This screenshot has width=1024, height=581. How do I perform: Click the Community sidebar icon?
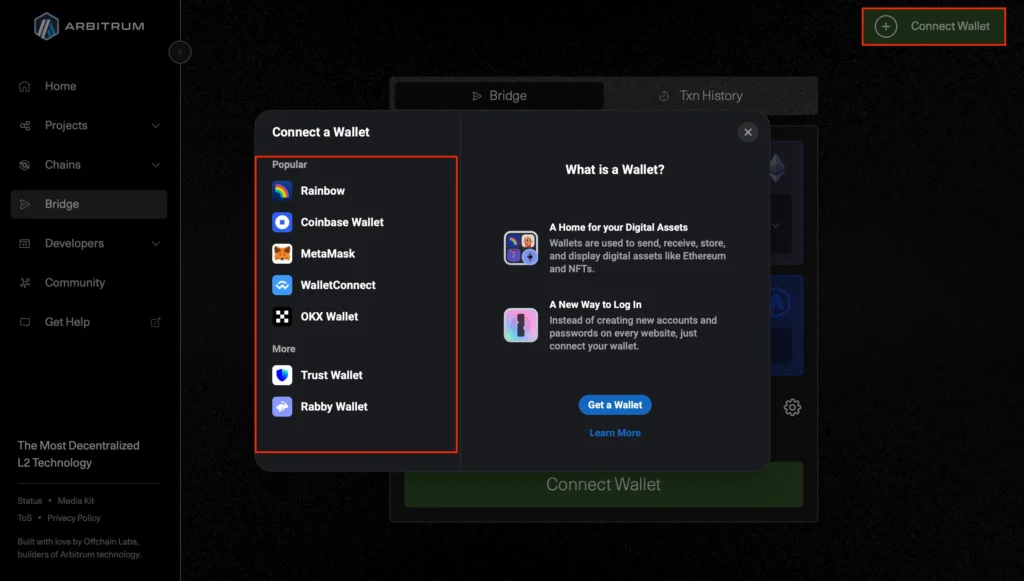pyautogui.click(x=25, y=283)
